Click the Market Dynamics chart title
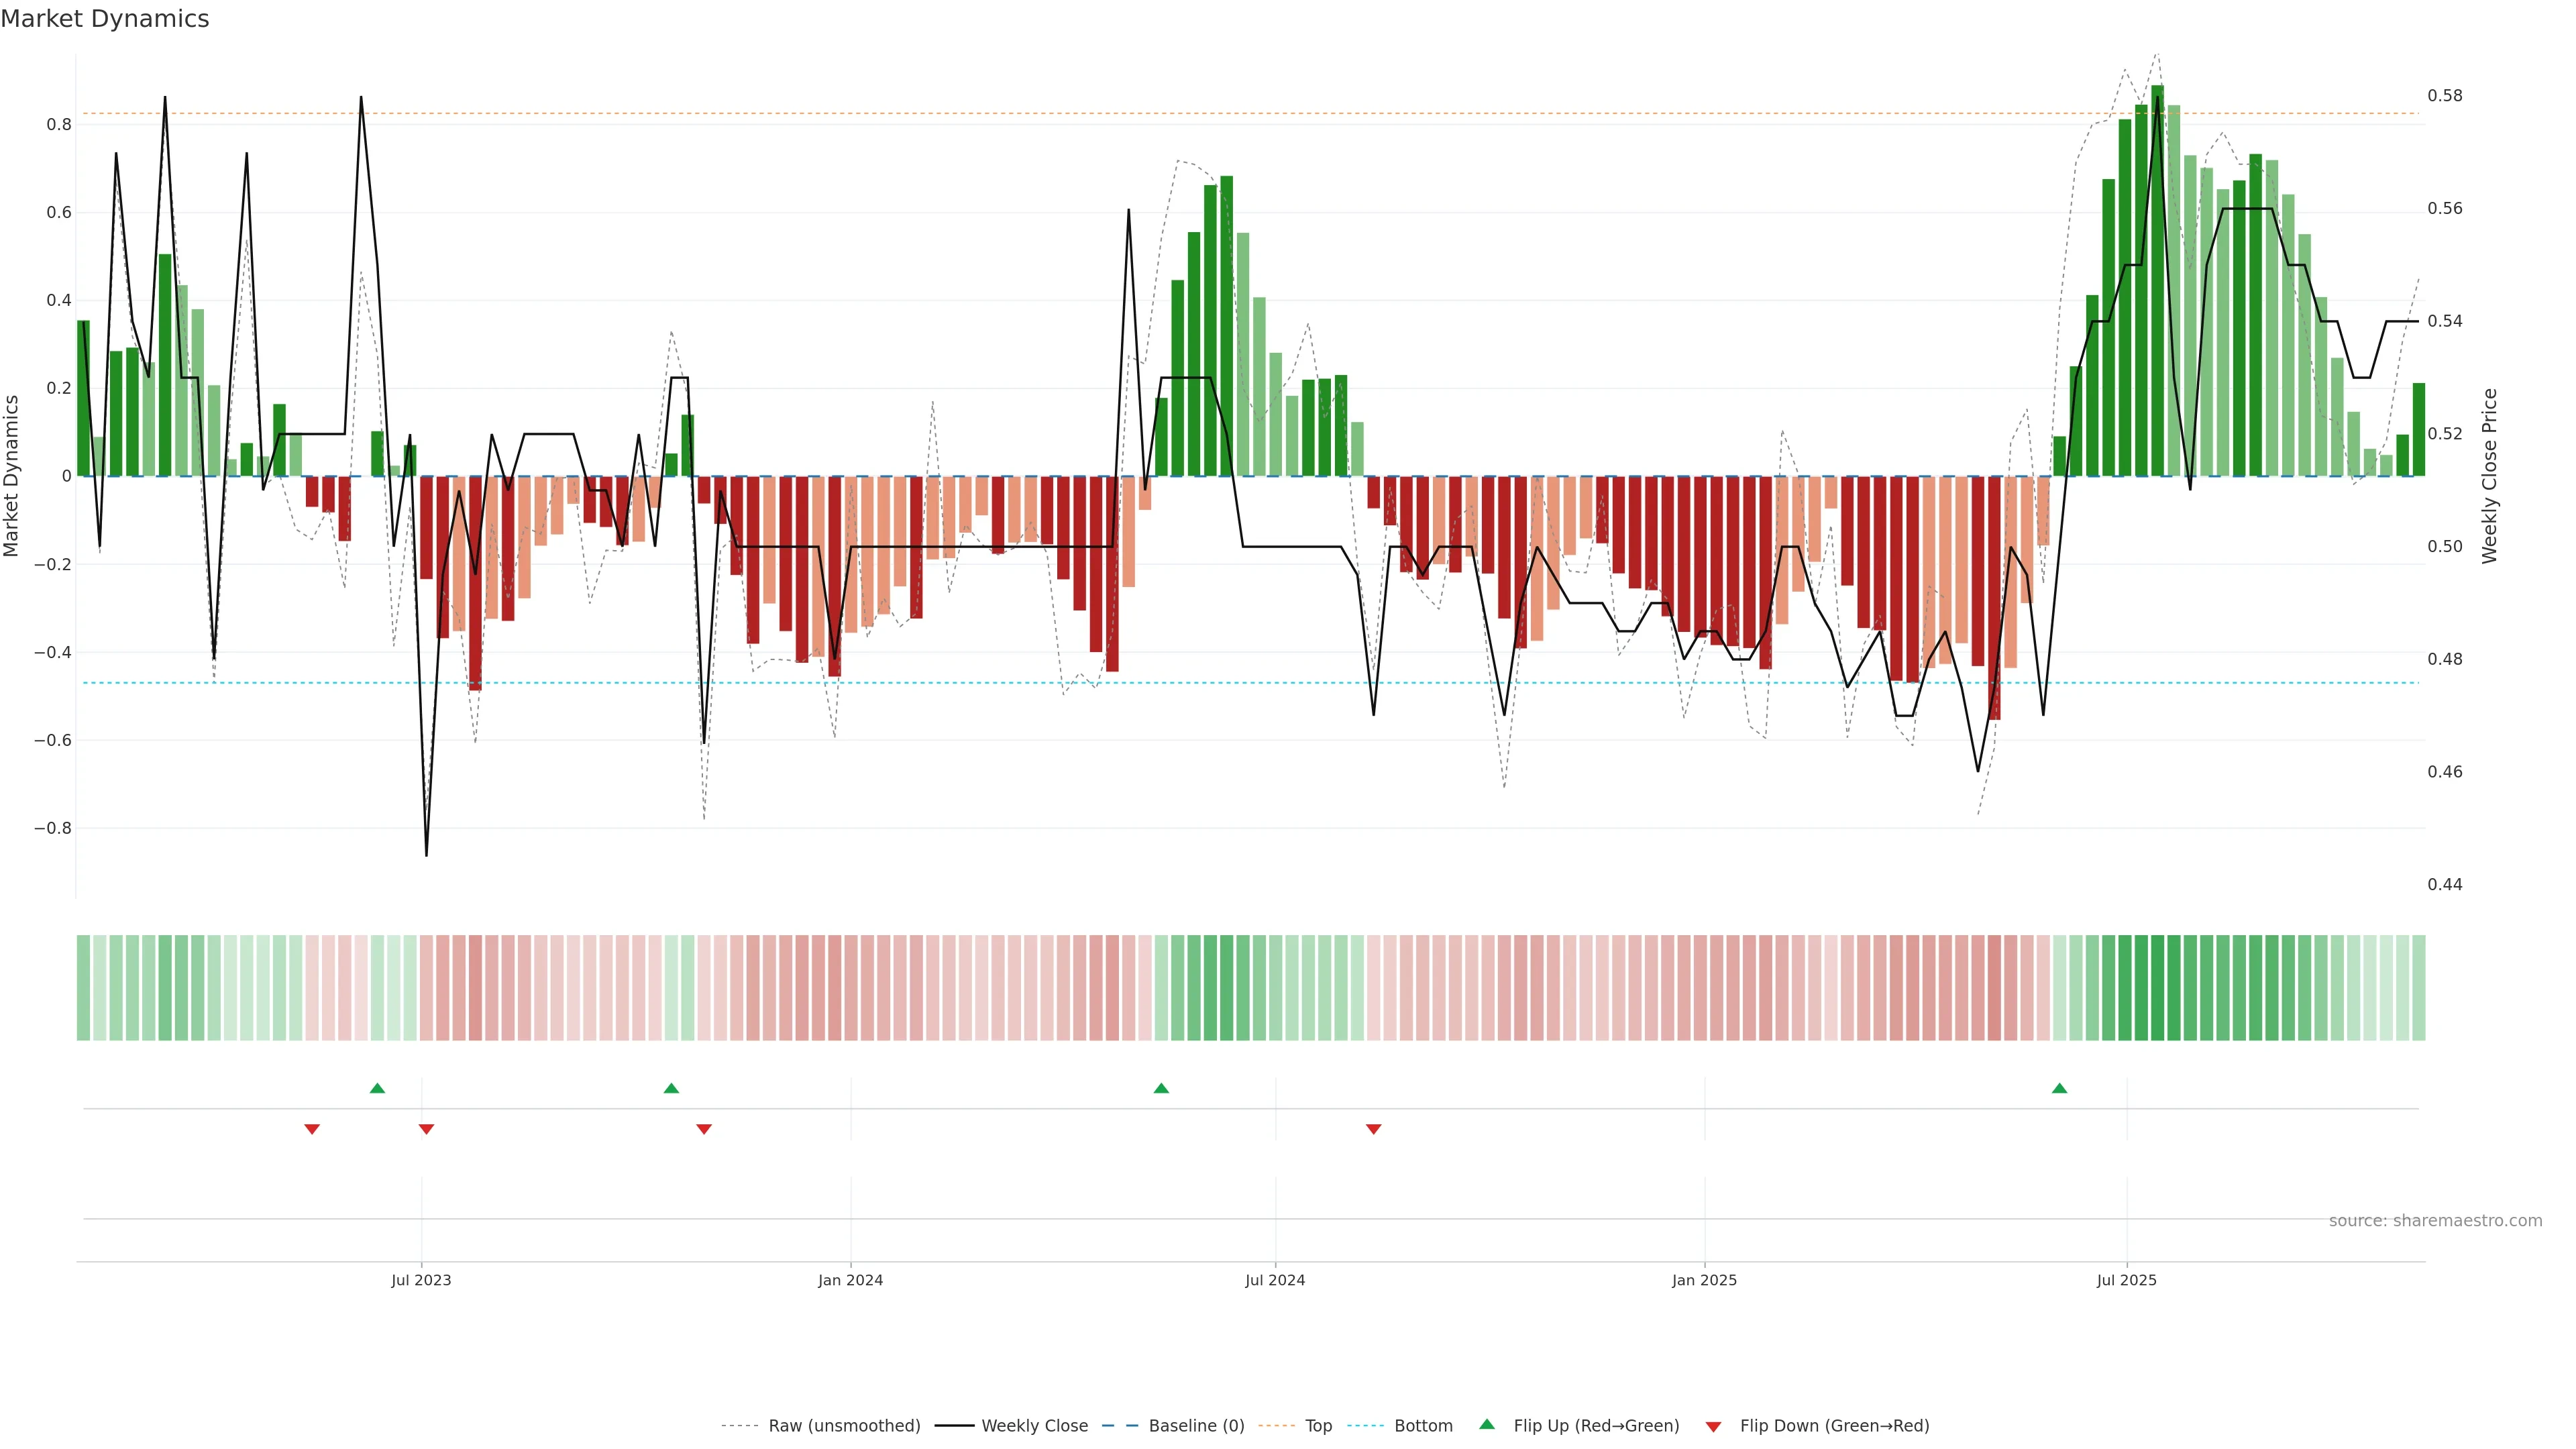Viewport: 2576px width, 1449px height. (105, 19)
